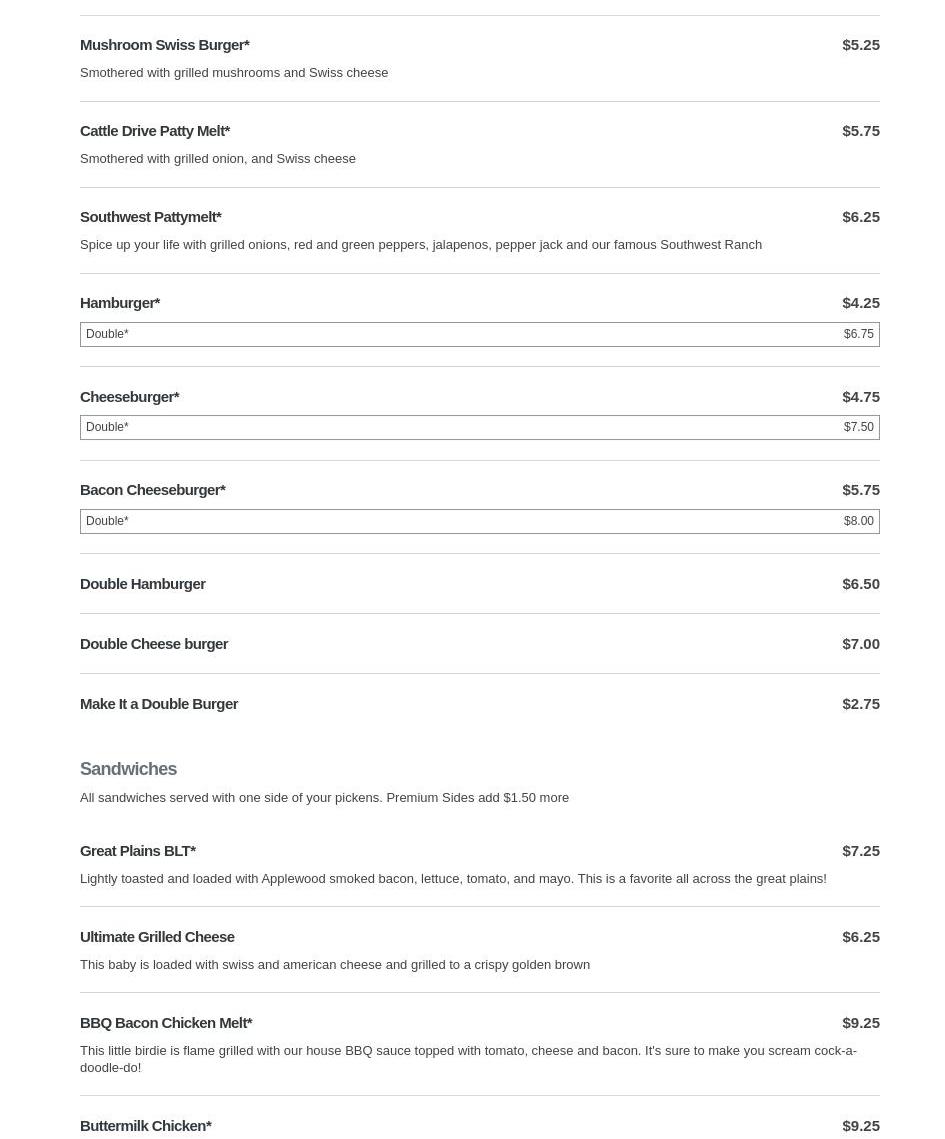Open the Great Plains BLT item
The height and width of the screenshot is (1139, 945).
click(x=138, y=851)
